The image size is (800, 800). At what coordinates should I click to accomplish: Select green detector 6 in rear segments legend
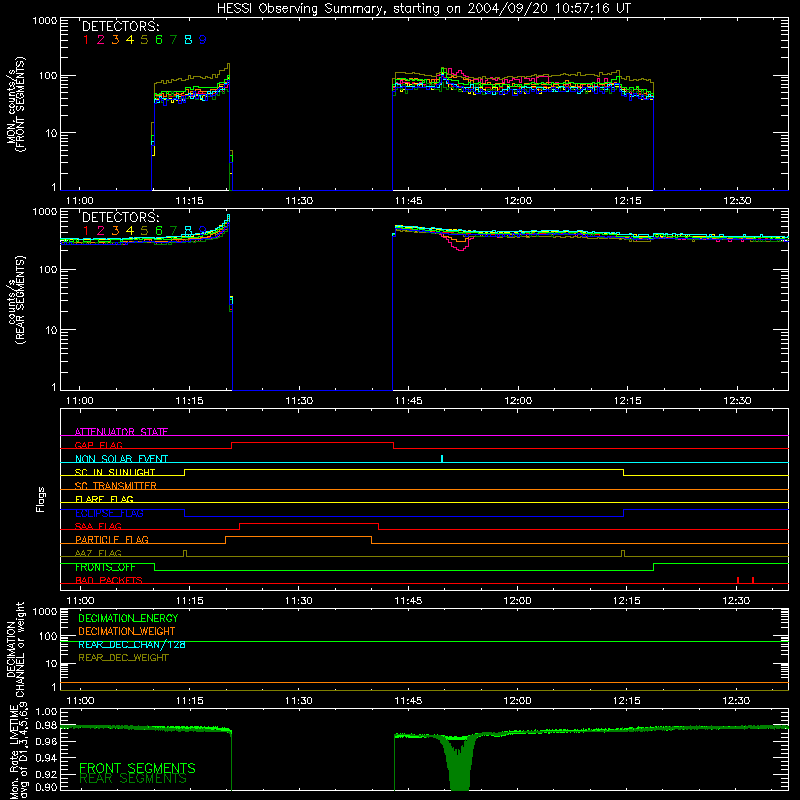[x=159, y=231]
